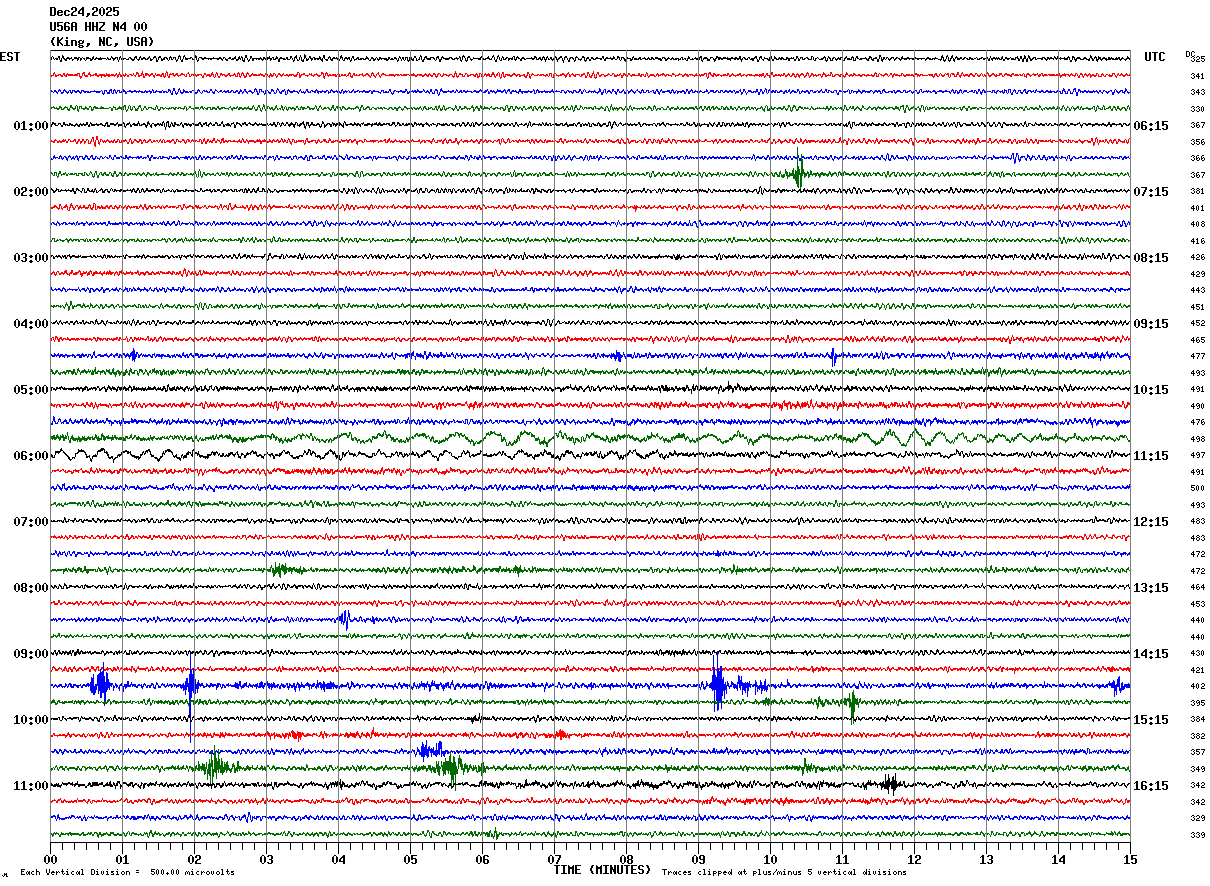The width and height of the screenshot is (1210, 886).
Task: Click minute 05 on the time axis
Action: click(x=410, y=859)
